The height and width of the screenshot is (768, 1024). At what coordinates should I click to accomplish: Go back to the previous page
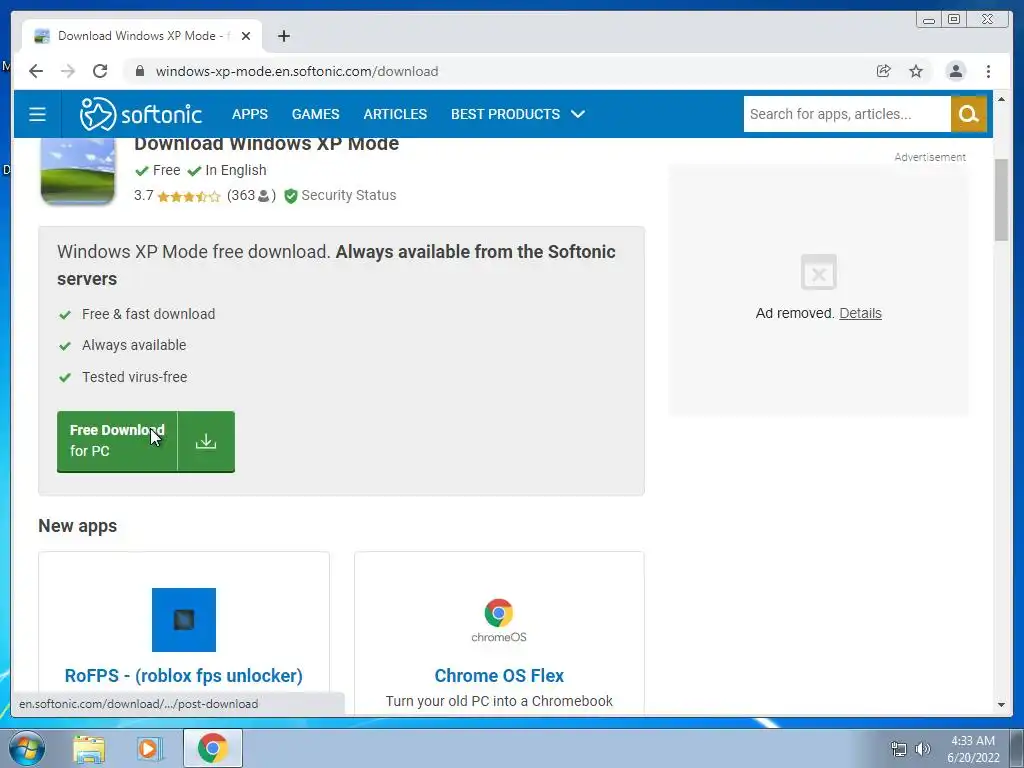point(36,71)
